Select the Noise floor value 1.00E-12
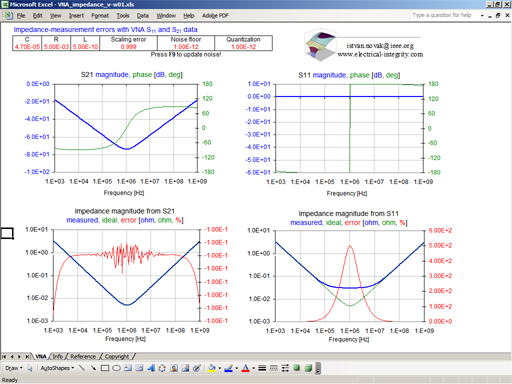The image size is (512, 384). tap(186, 47)
